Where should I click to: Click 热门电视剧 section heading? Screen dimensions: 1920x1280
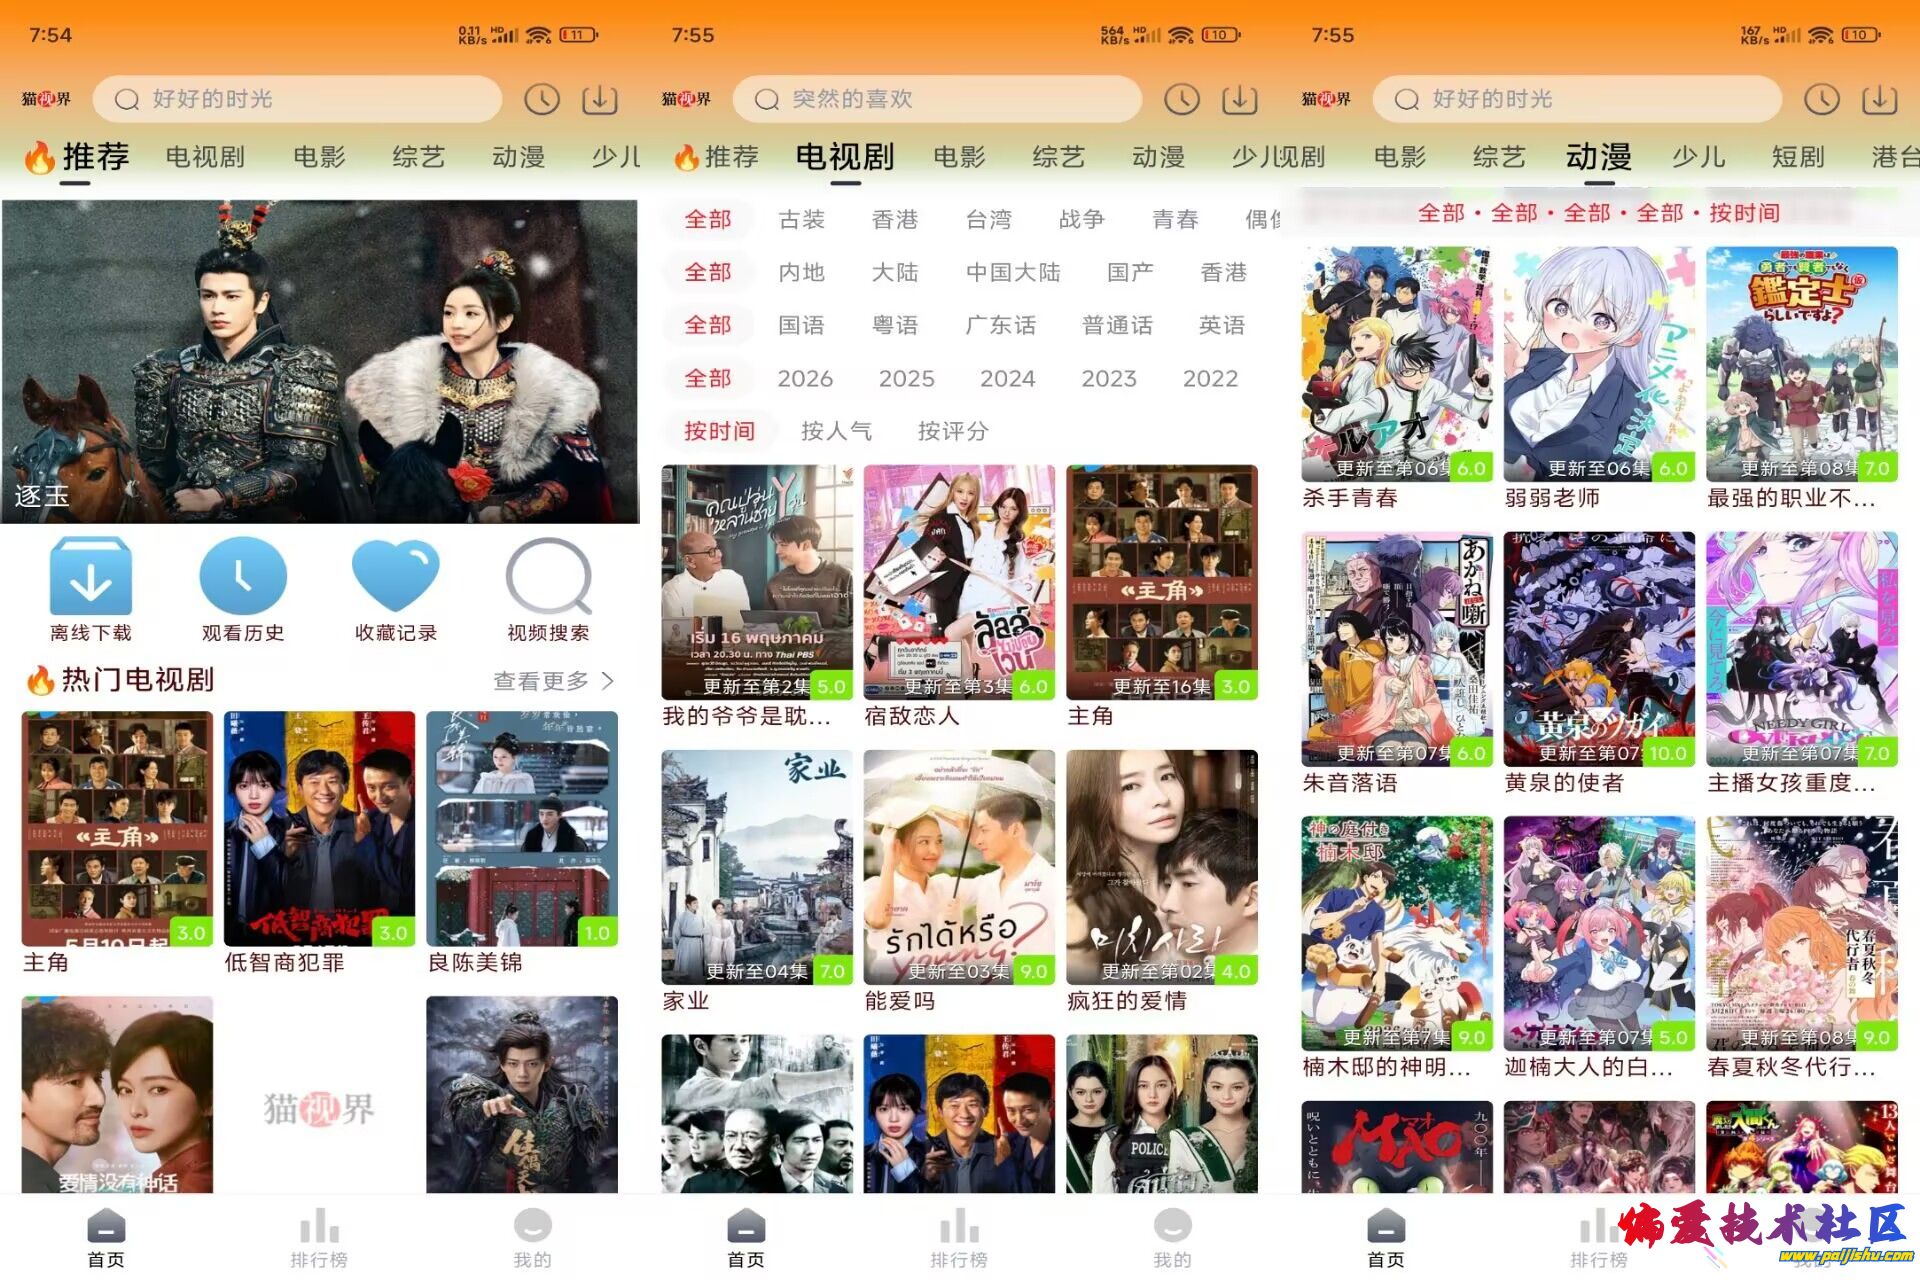(x=138, y=680)
